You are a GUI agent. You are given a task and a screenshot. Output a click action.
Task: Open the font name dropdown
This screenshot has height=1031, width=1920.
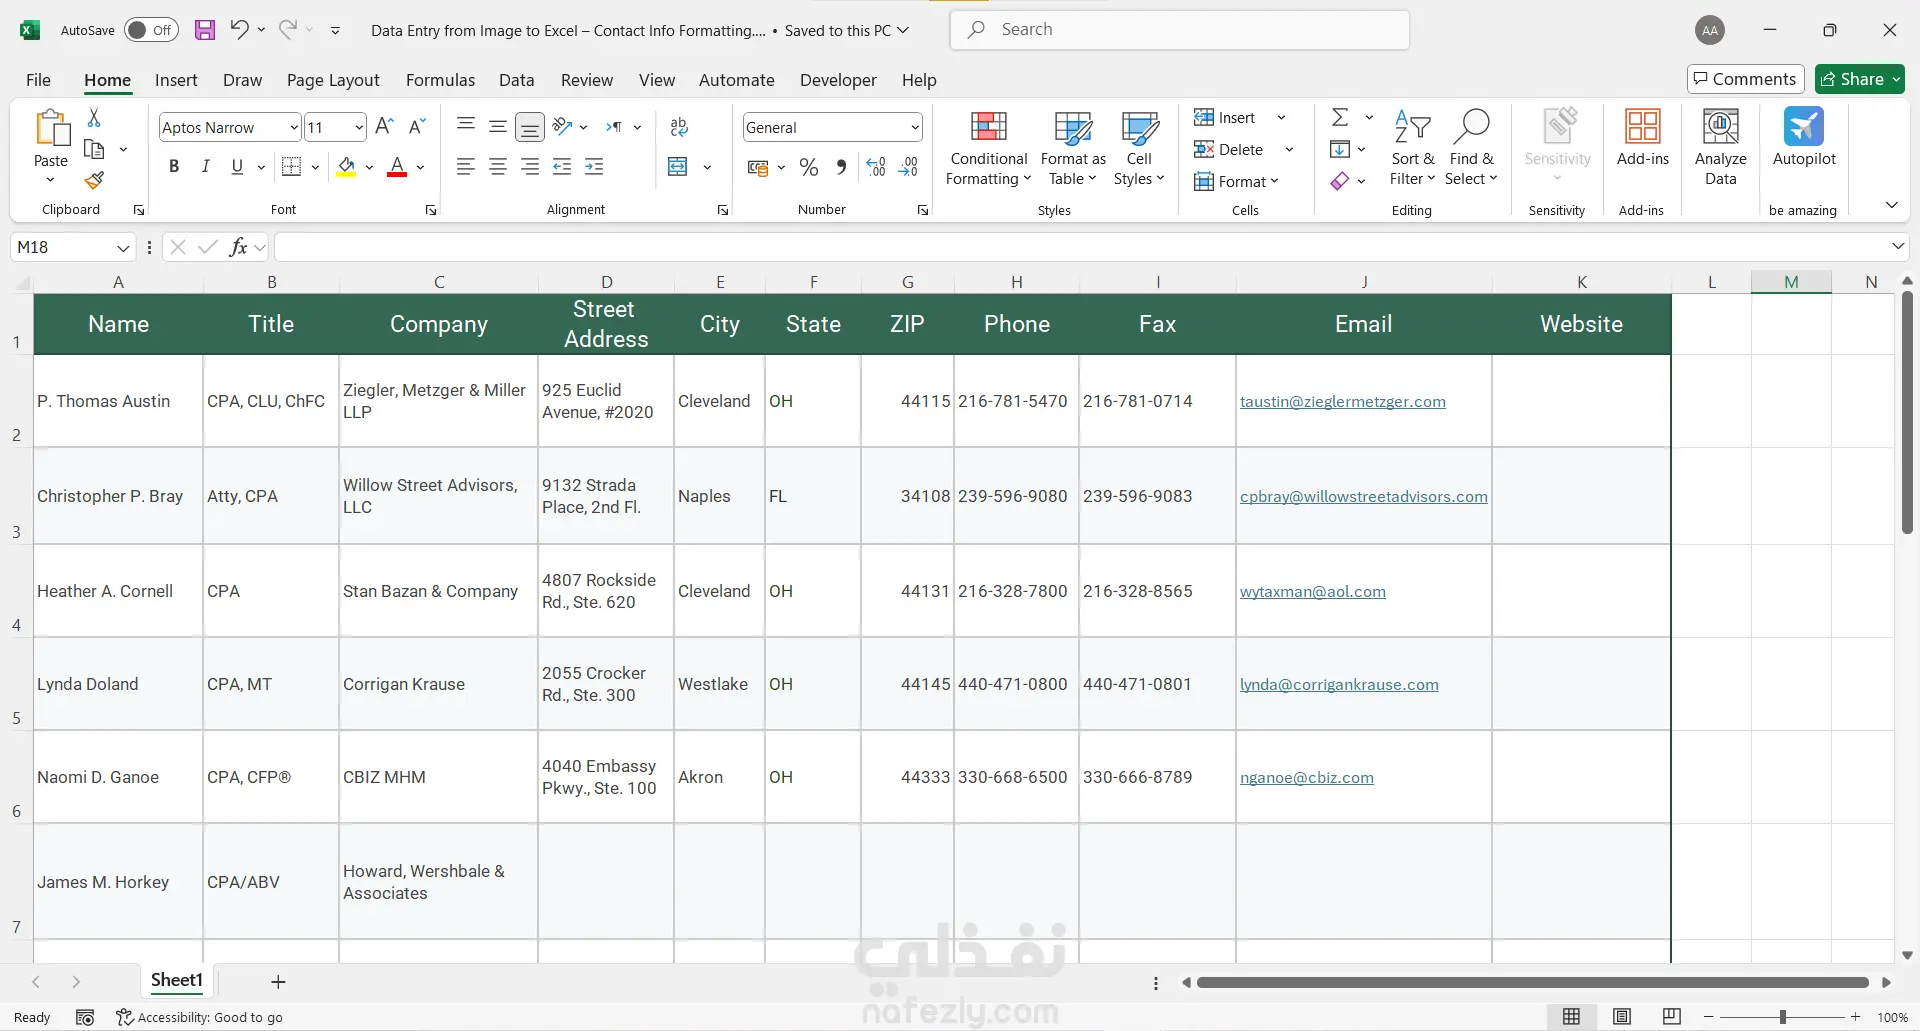[x=293, y=128]
